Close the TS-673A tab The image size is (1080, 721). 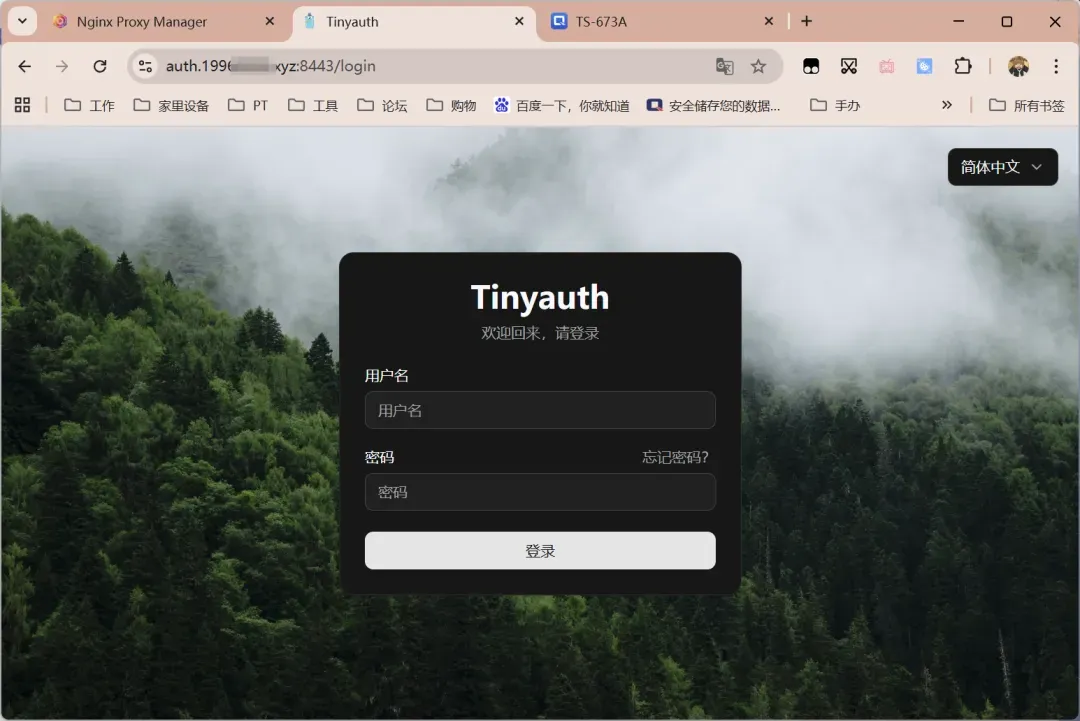pos(769,21)
